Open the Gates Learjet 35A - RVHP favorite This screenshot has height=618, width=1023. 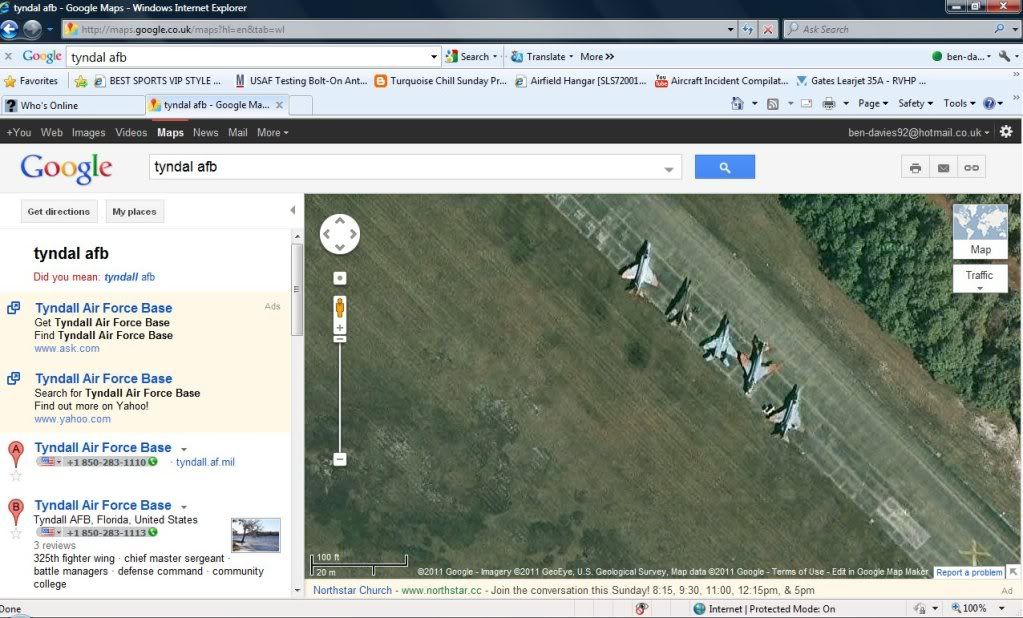coord(861,81)
